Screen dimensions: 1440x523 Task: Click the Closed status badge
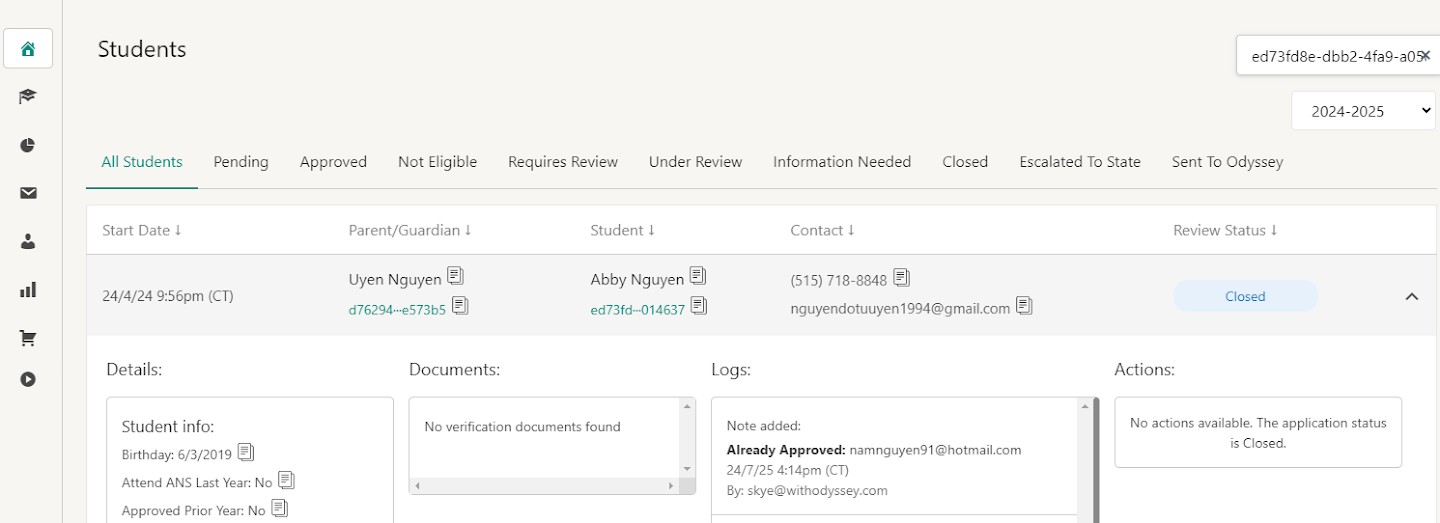pyautogui.click(x=1245, y=296)
